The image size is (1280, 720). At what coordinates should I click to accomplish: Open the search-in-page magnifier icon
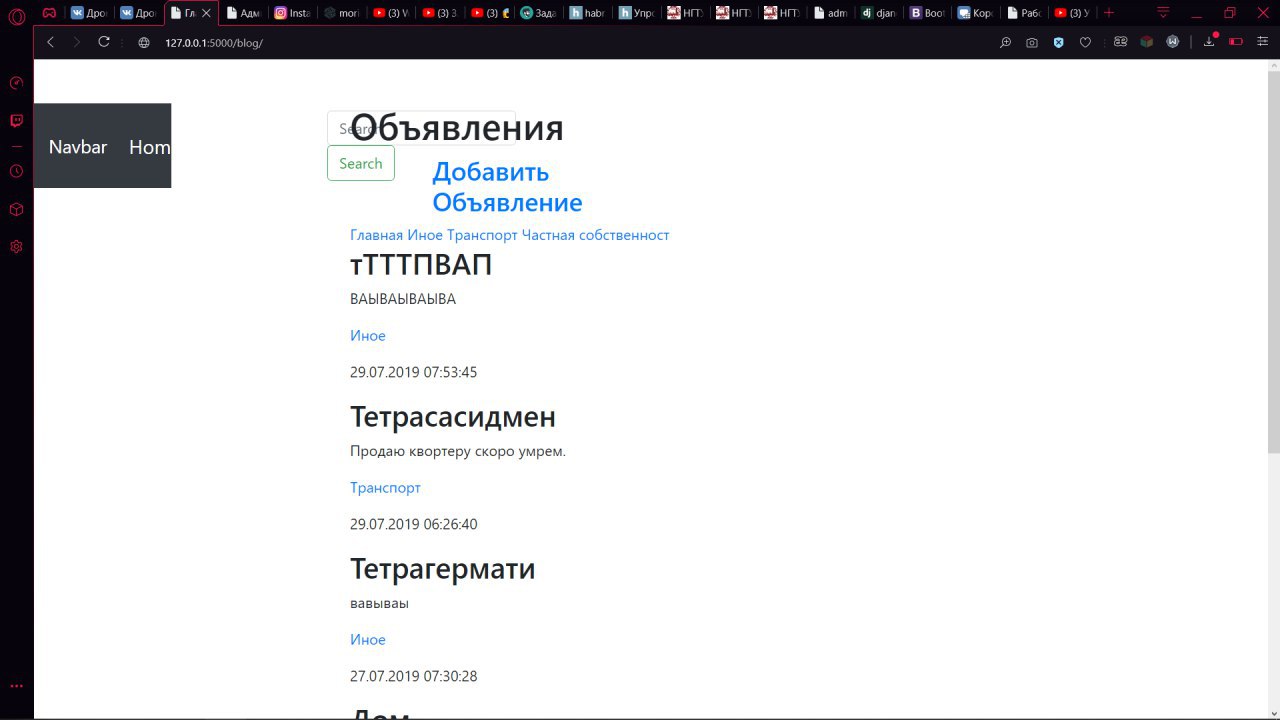pyautogui.click(x=1005, y=43)
